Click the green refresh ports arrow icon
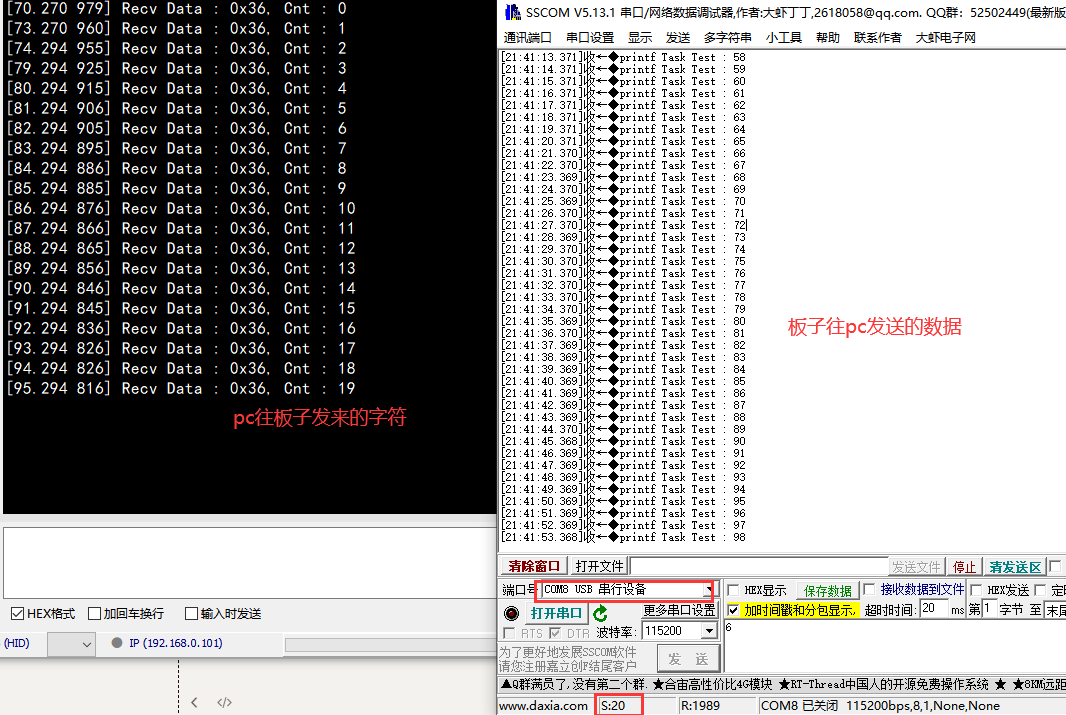Viewport: 1066px width, 715px height. (600, 614)
